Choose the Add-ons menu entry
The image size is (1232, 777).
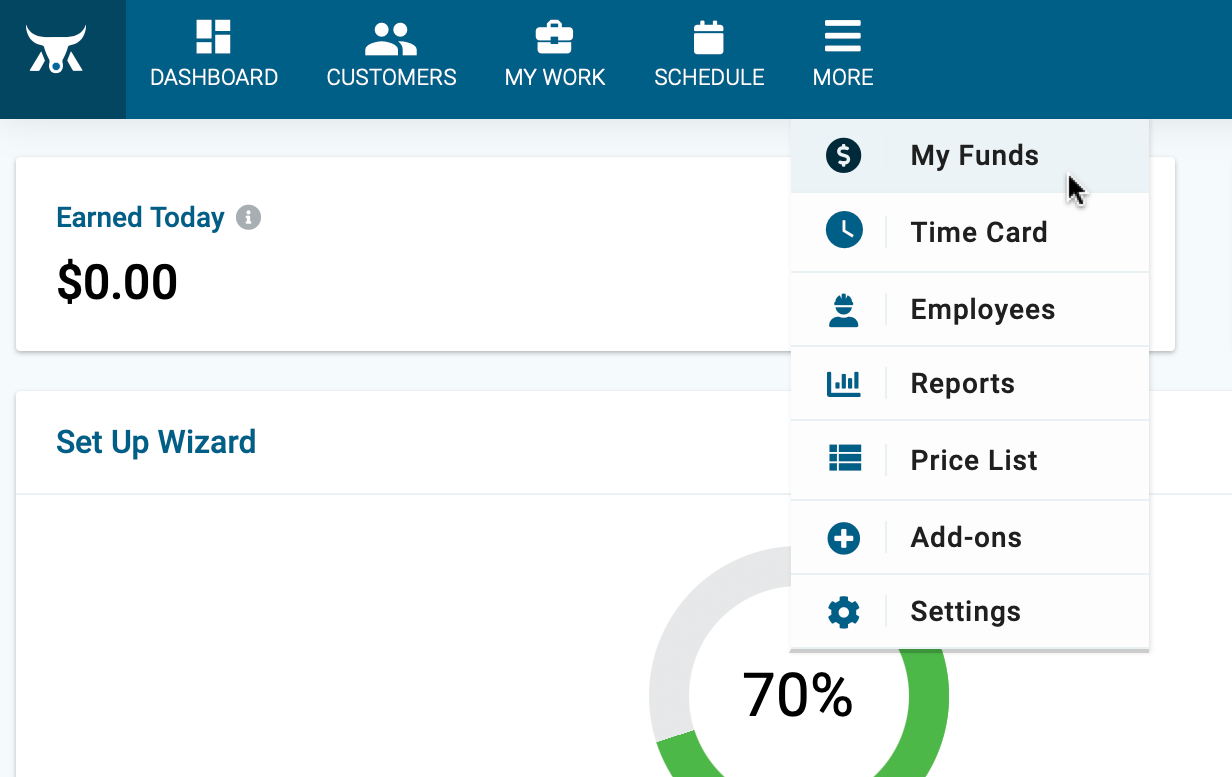[x=970, y=537]
